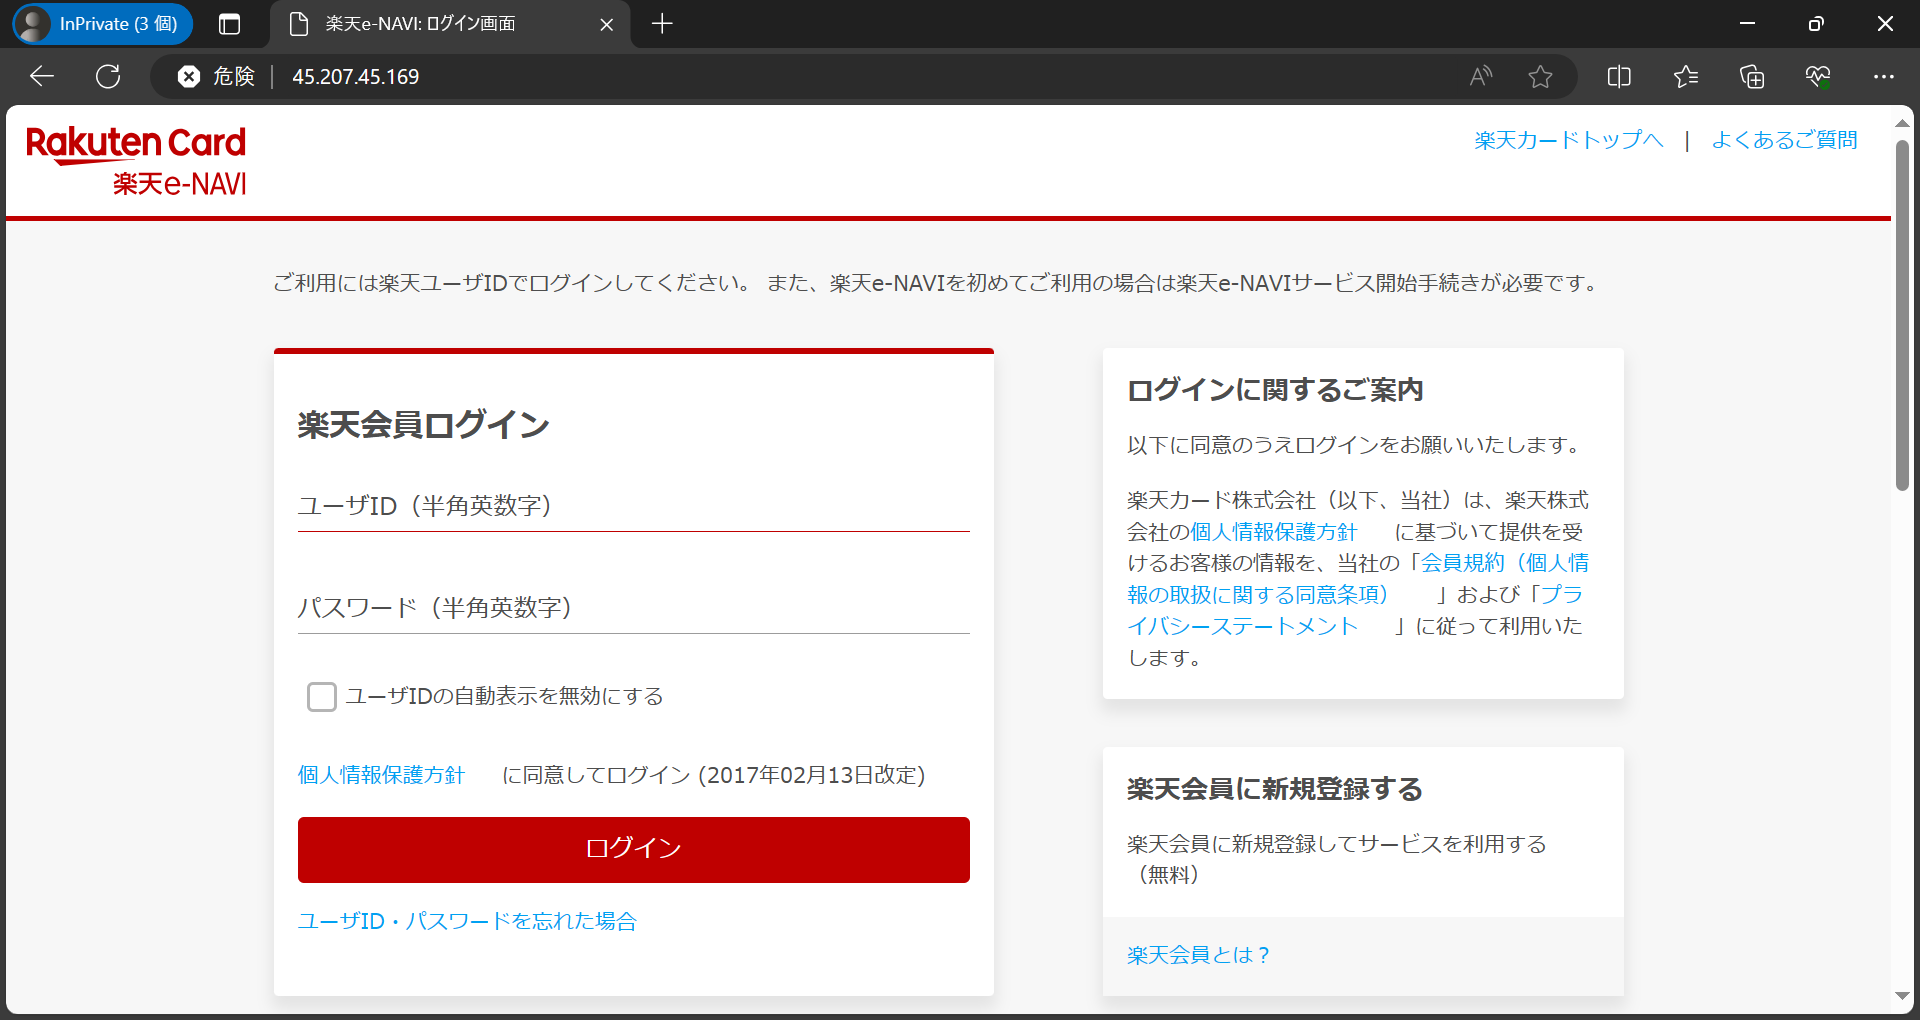Viewport: 1920px width, 1020px height.
Task: Click the red ログイン button
Action: pos(634,850)
